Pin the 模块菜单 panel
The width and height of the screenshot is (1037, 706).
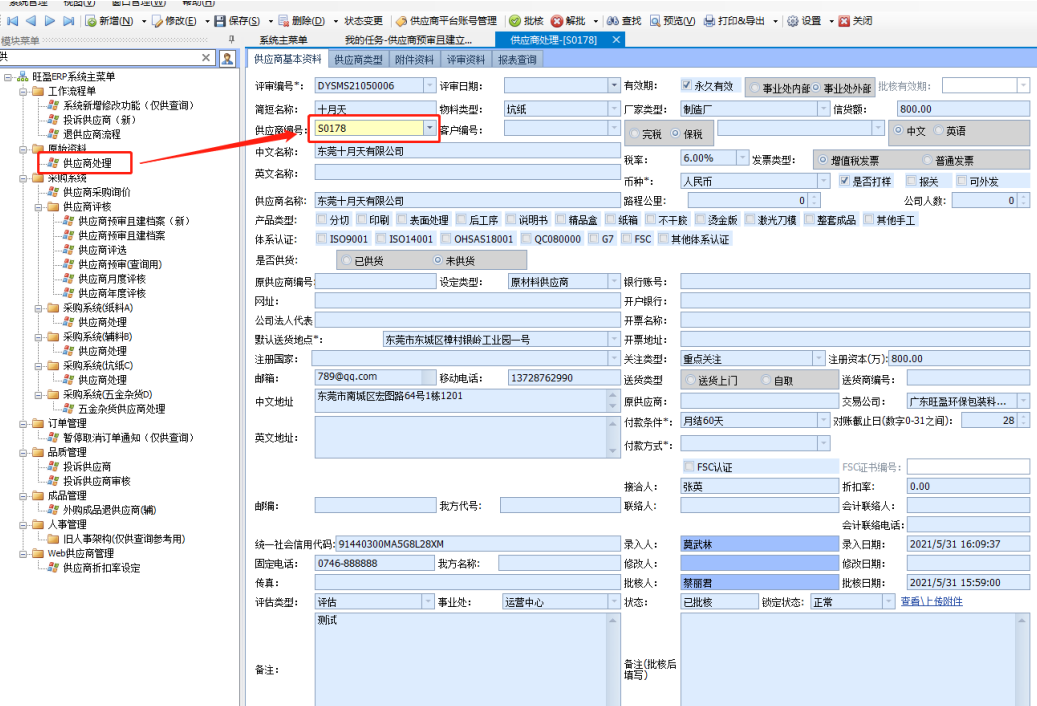pos(231,40)
